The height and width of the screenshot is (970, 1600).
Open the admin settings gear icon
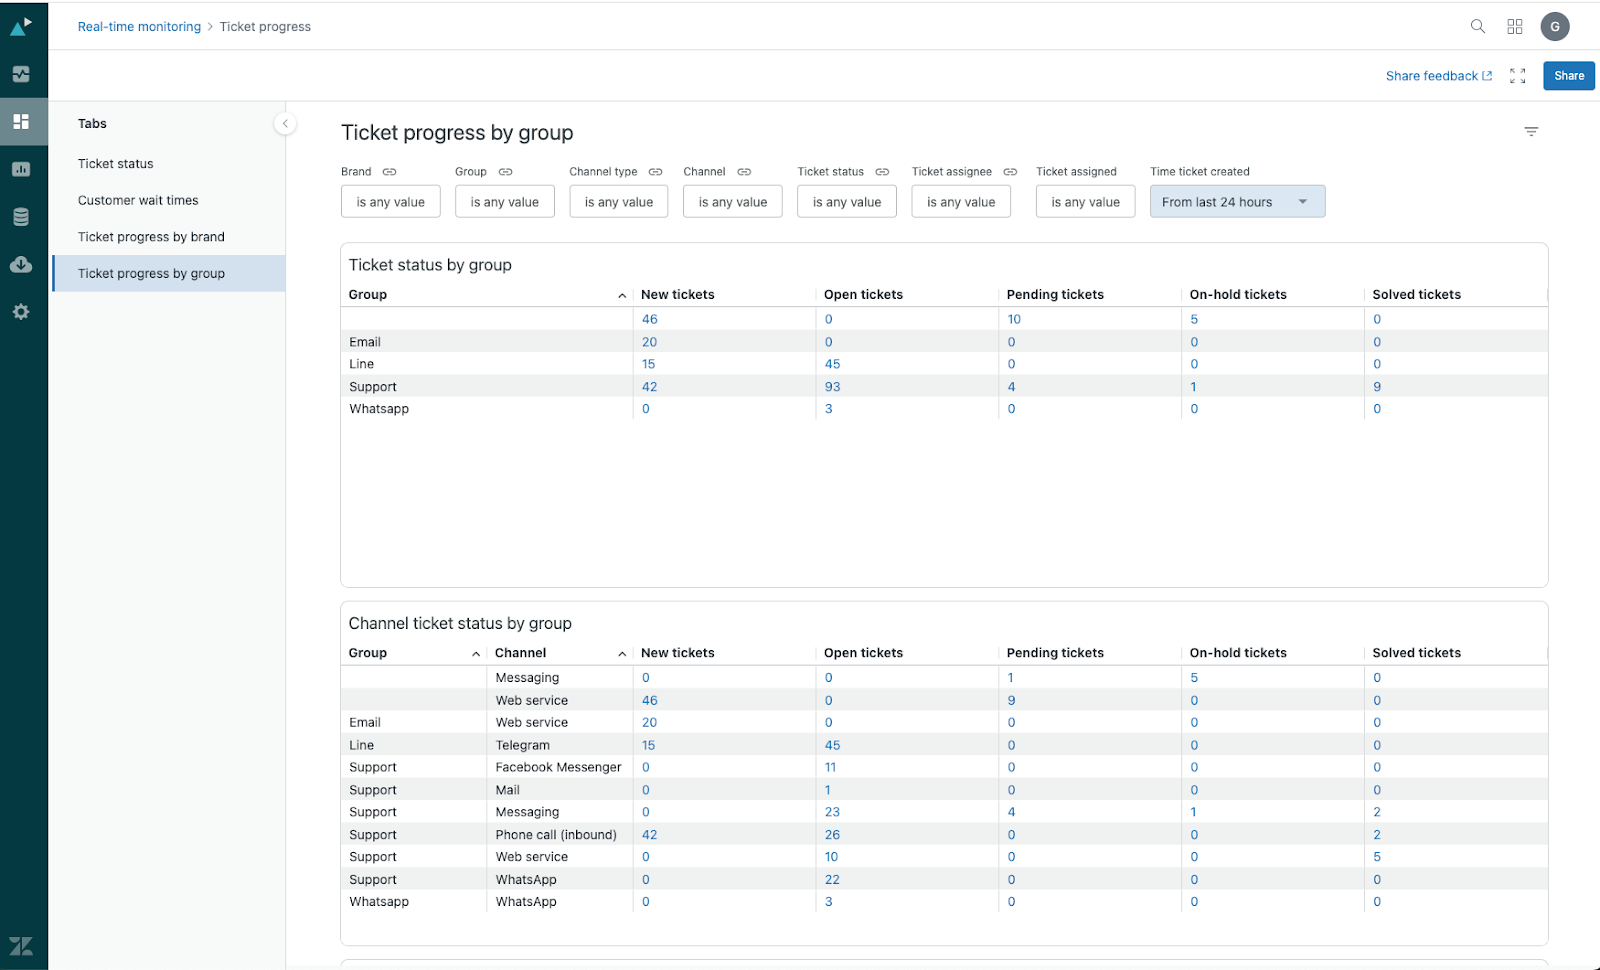tap(21, 312)
